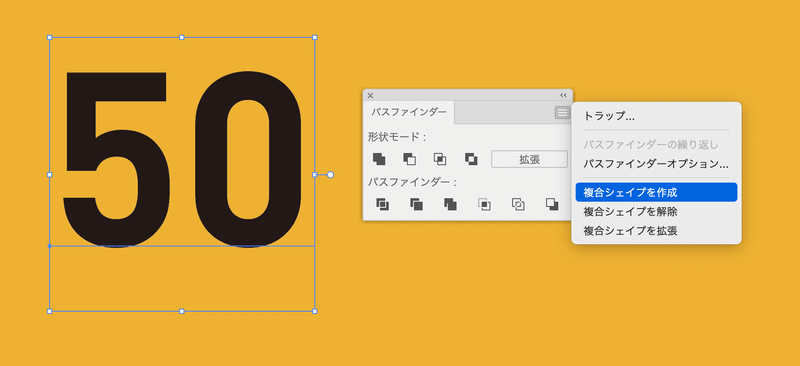Viewport: 800px width, 366px height.
Task: Apply Minus Back pathfinder effect
Action: pyautogui.click(x=552, y=204)
